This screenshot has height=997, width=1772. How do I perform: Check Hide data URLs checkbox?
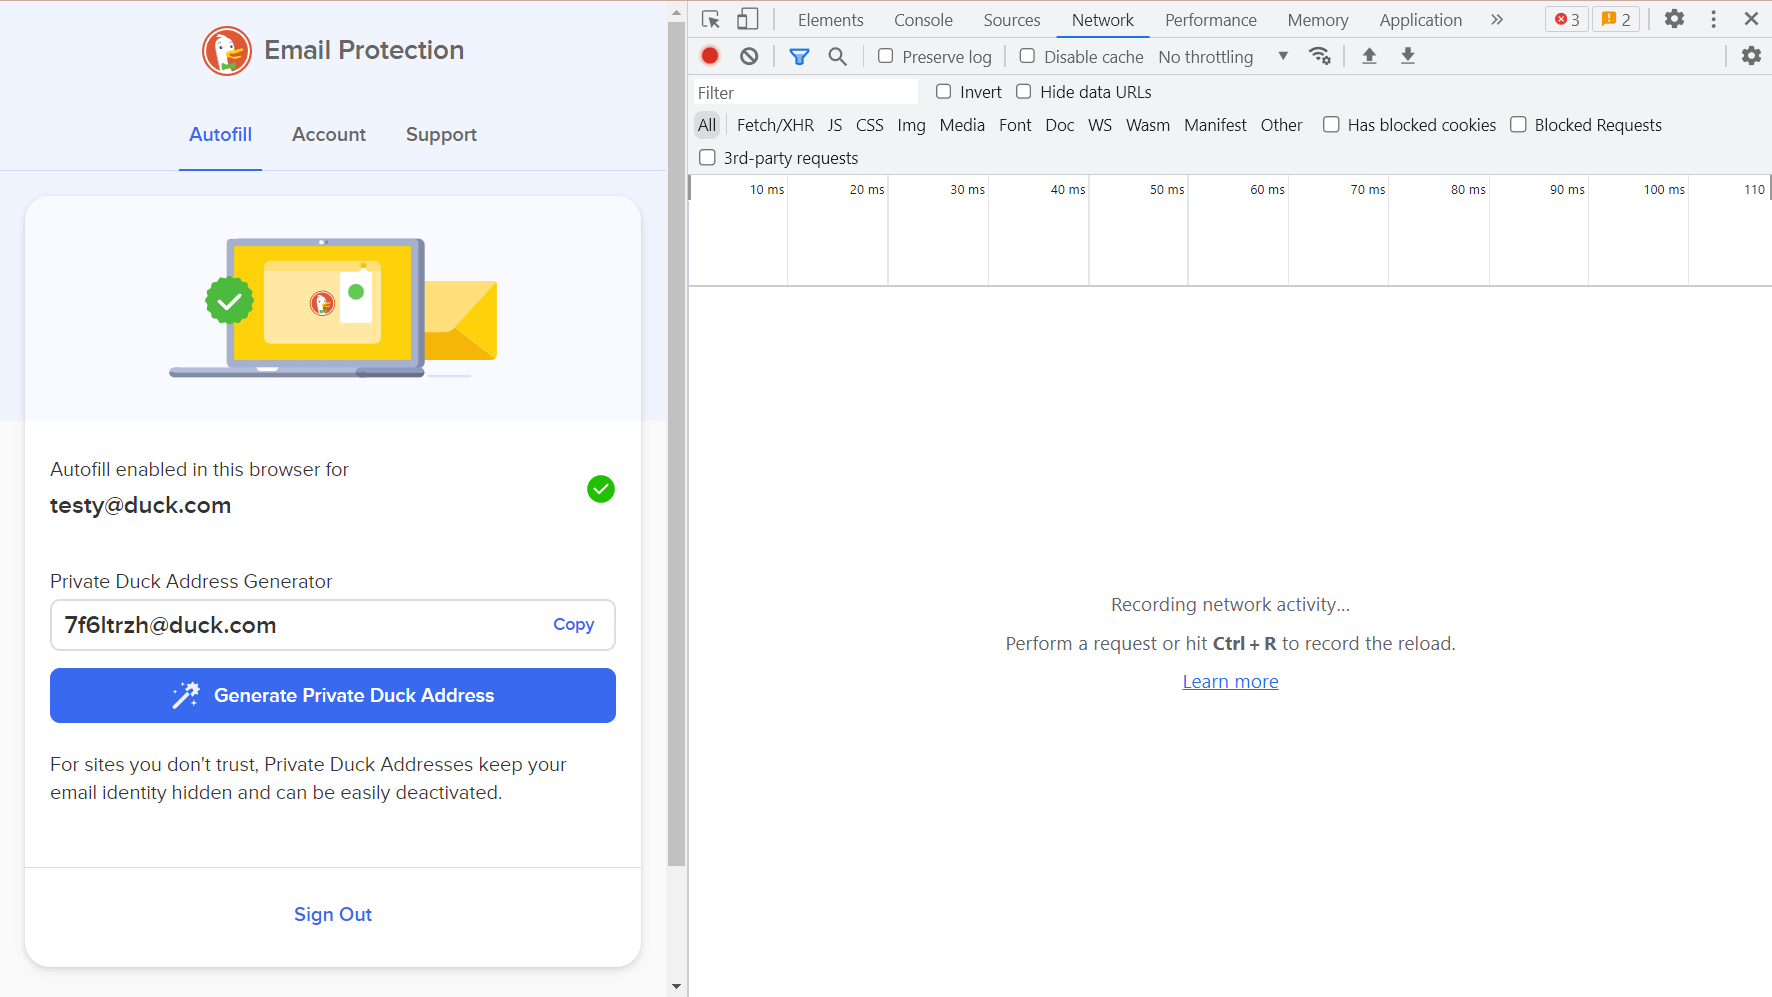point(1023,91)
